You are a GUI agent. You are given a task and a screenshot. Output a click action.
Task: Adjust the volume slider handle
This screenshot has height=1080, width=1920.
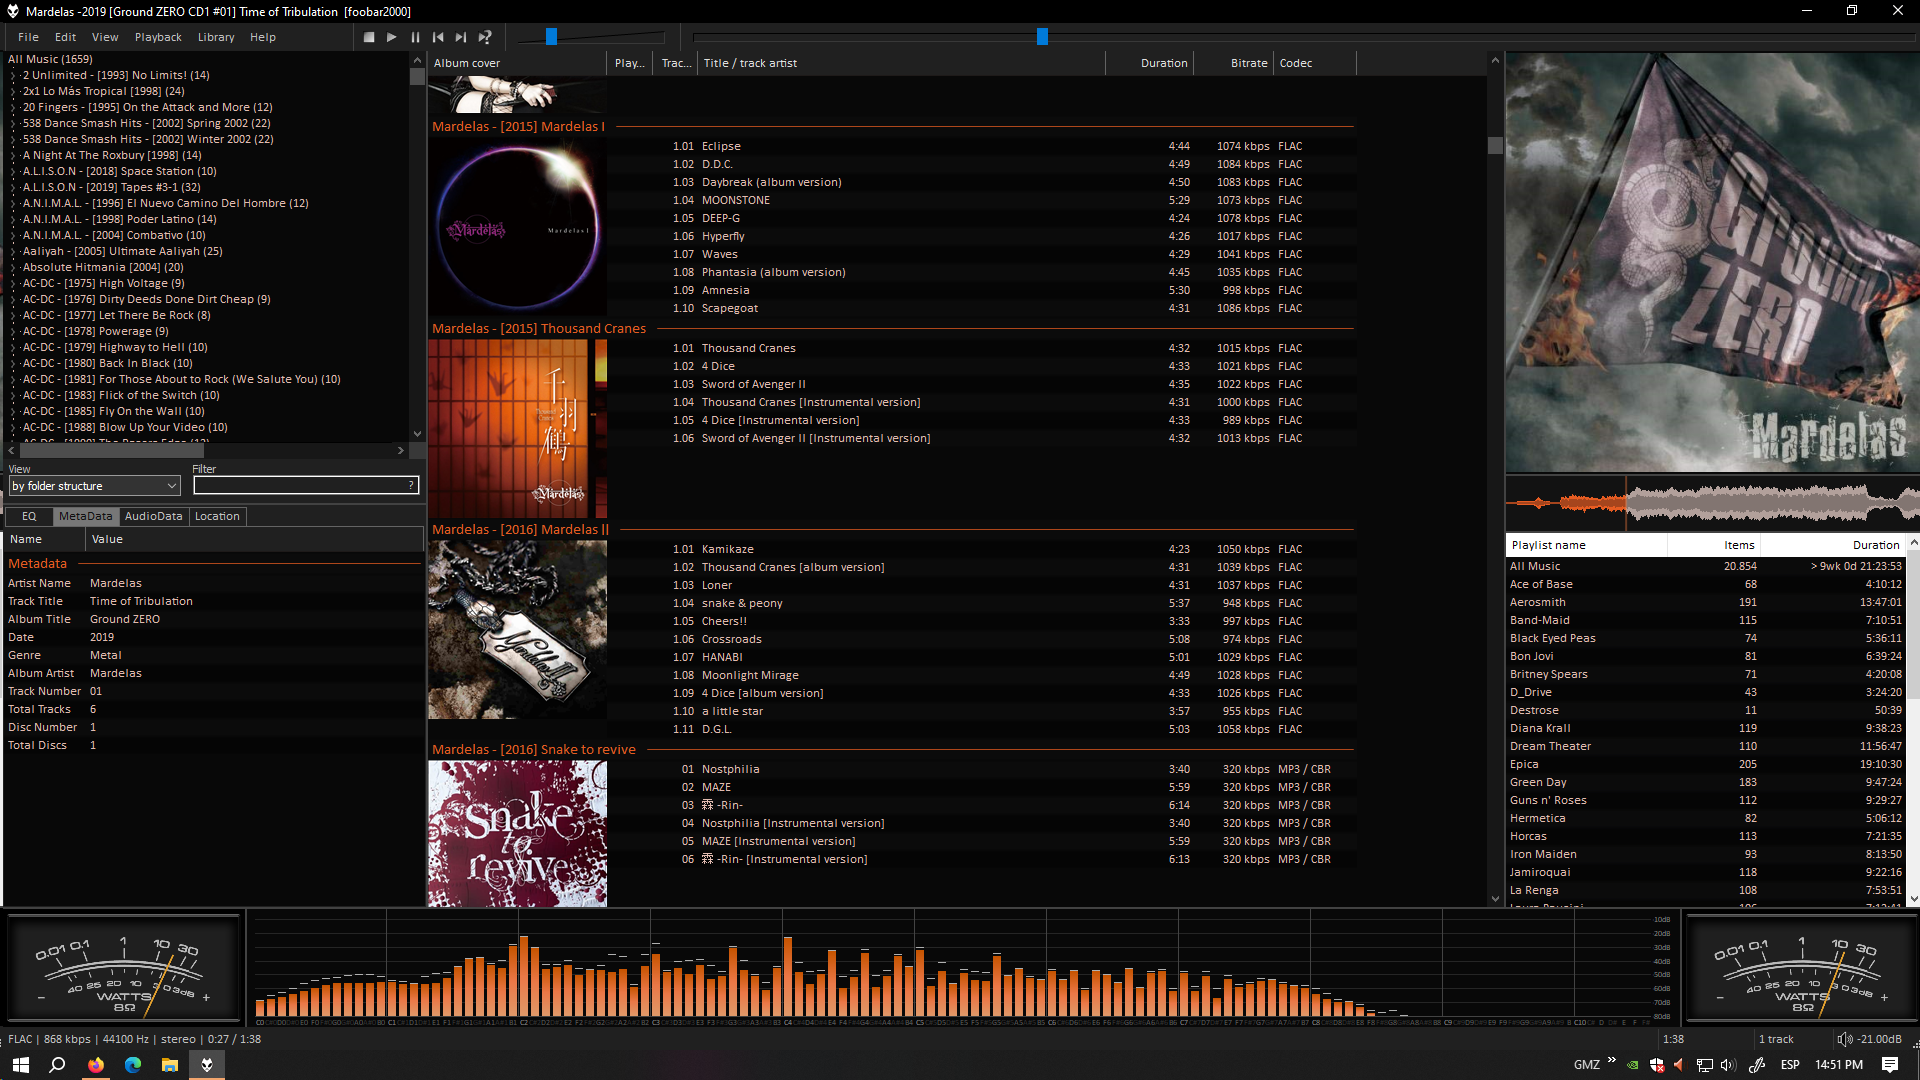[551, 37]
